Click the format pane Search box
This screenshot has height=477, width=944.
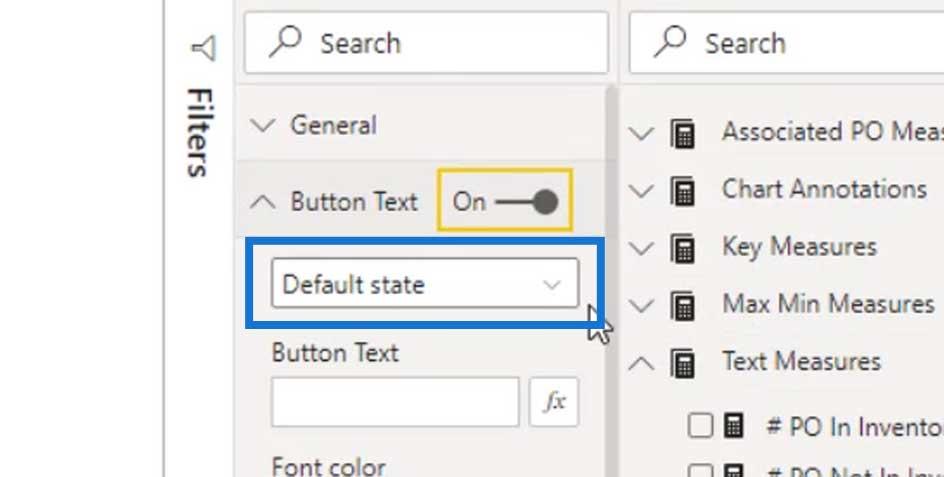(427, 43)
